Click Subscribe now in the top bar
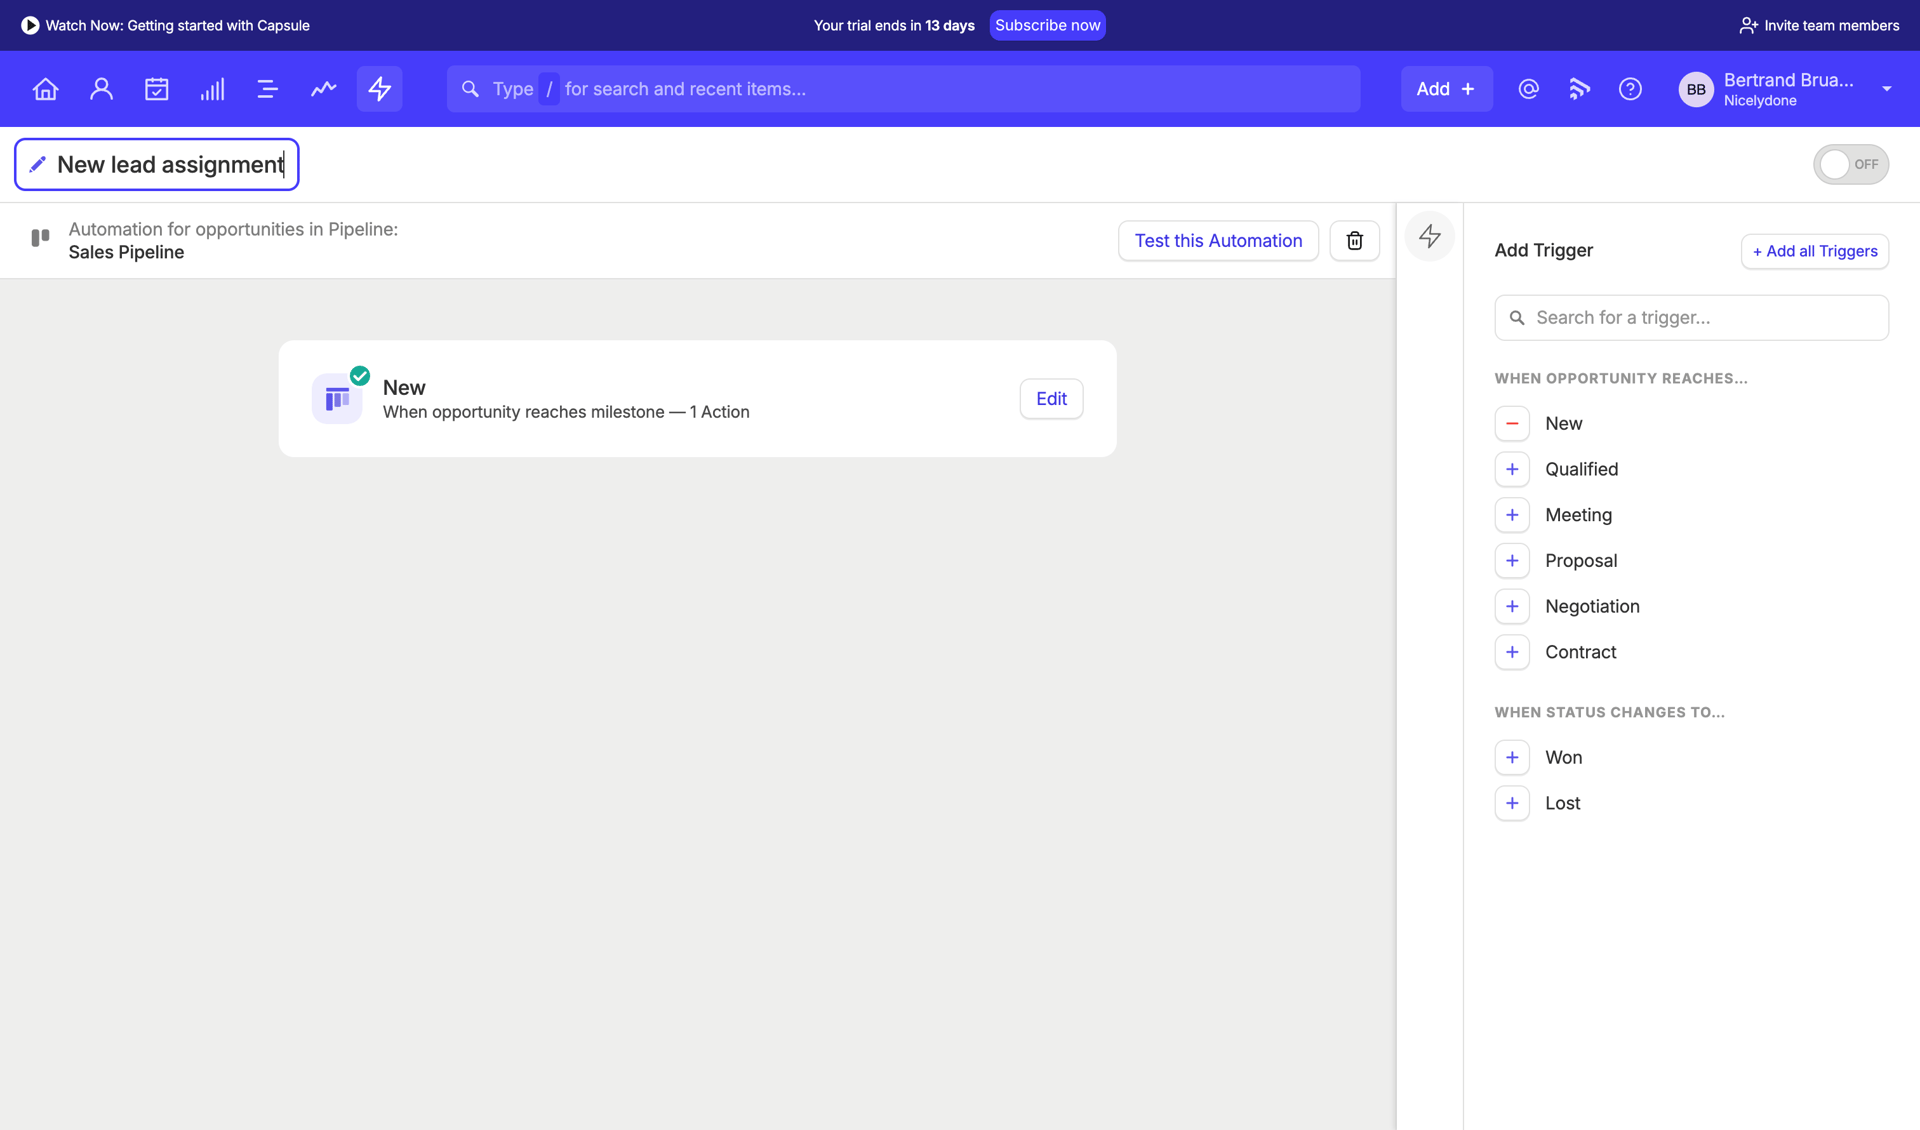This screenshot has width=1920, height=1130. tap(1047, 25)
